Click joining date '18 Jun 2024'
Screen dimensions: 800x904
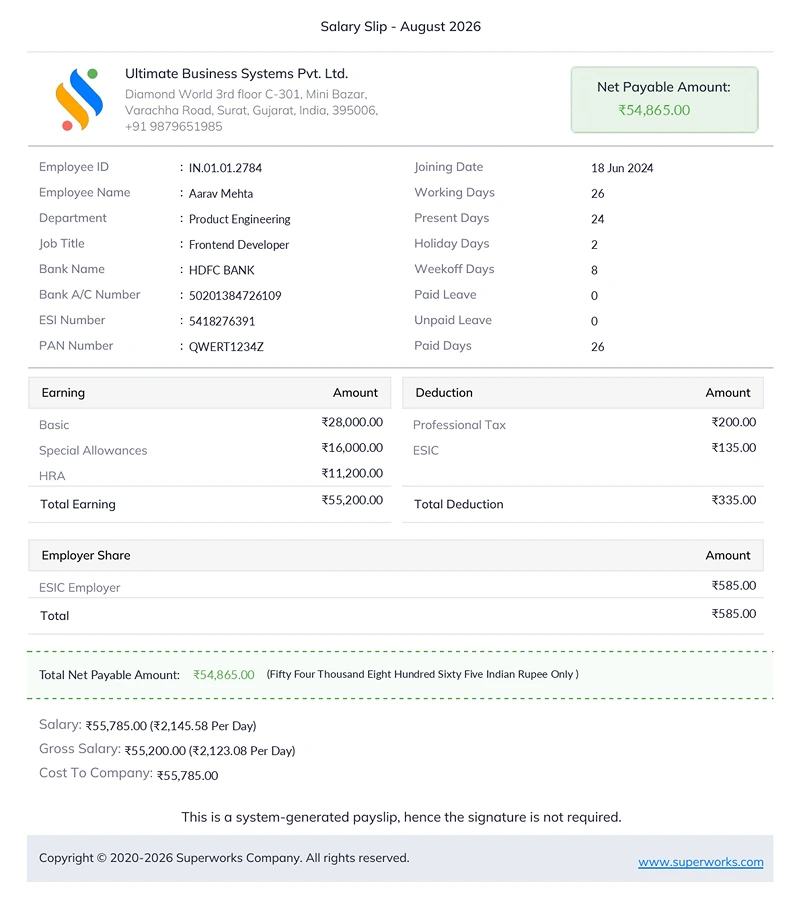pyautogui.click(x=622, y=168)
